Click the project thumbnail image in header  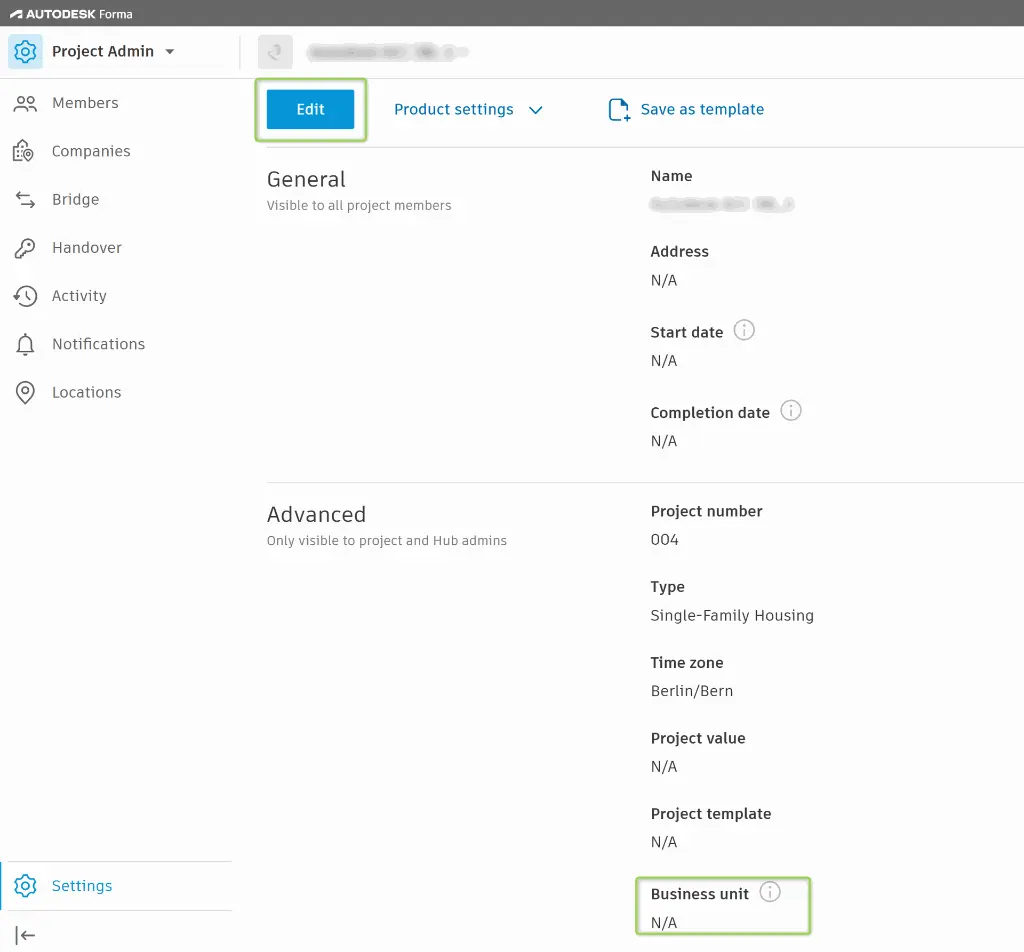(x=275, y=52)
